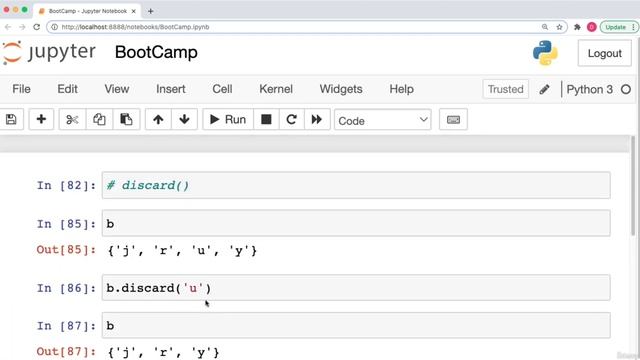Rename notebook title BootCamp
This screenshot has width=640, height=360.
click(156, 52)
